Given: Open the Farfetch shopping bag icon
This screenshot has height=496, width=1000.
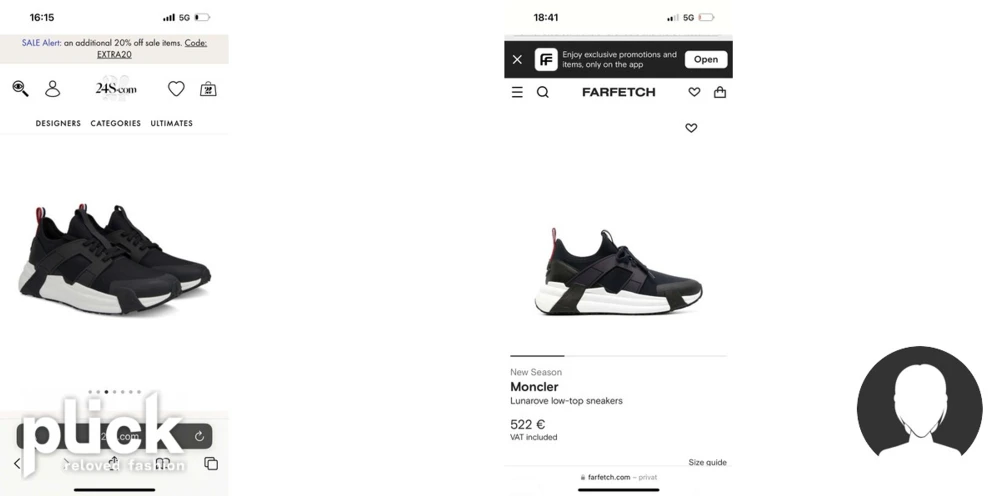Looking at the screenshot, I should tap(720, 92).
